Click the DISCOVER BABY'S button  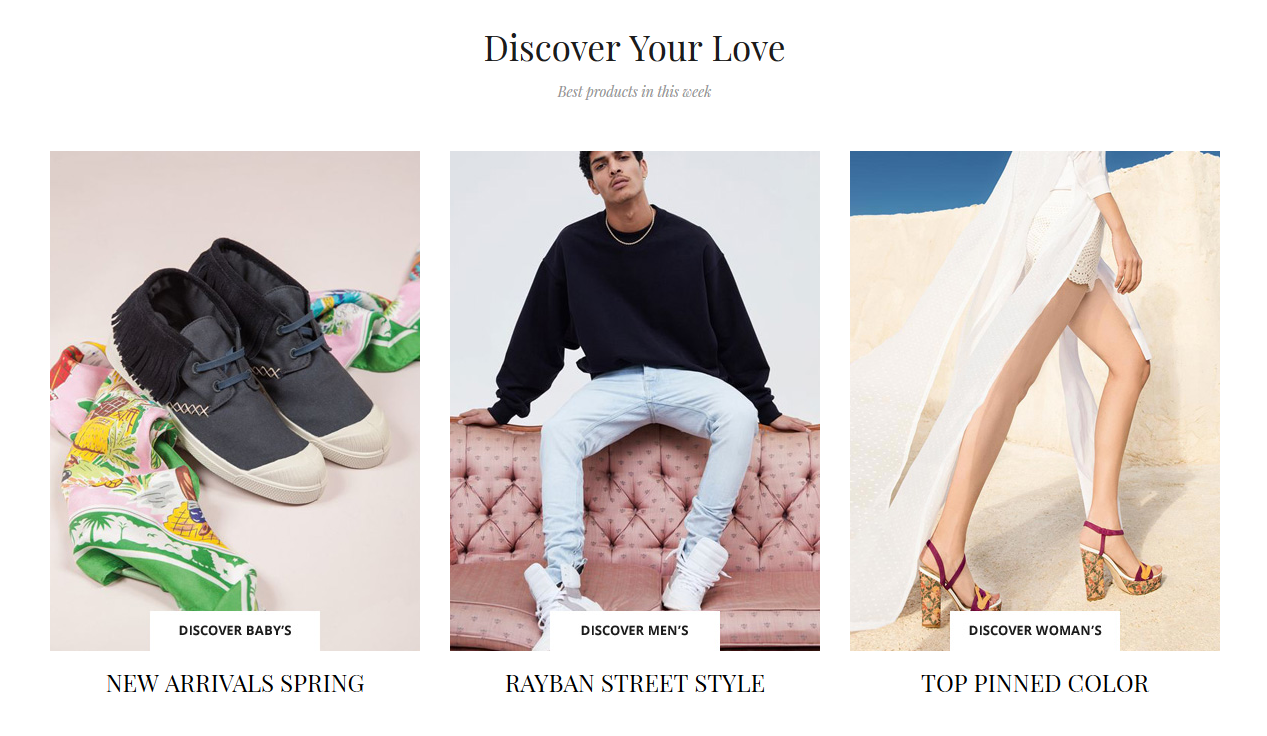tap(235, 631)
